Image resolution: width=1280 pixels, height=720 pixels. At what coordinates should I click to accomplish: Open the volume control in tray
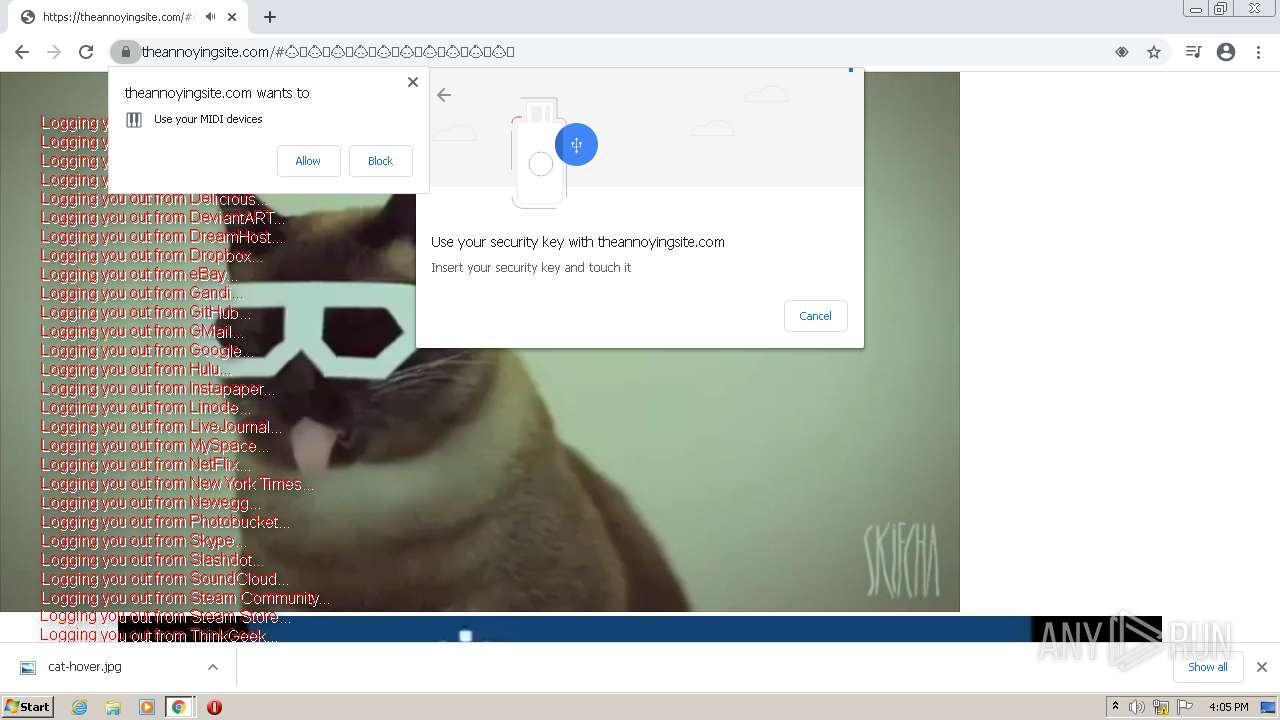coord(1137,707)
